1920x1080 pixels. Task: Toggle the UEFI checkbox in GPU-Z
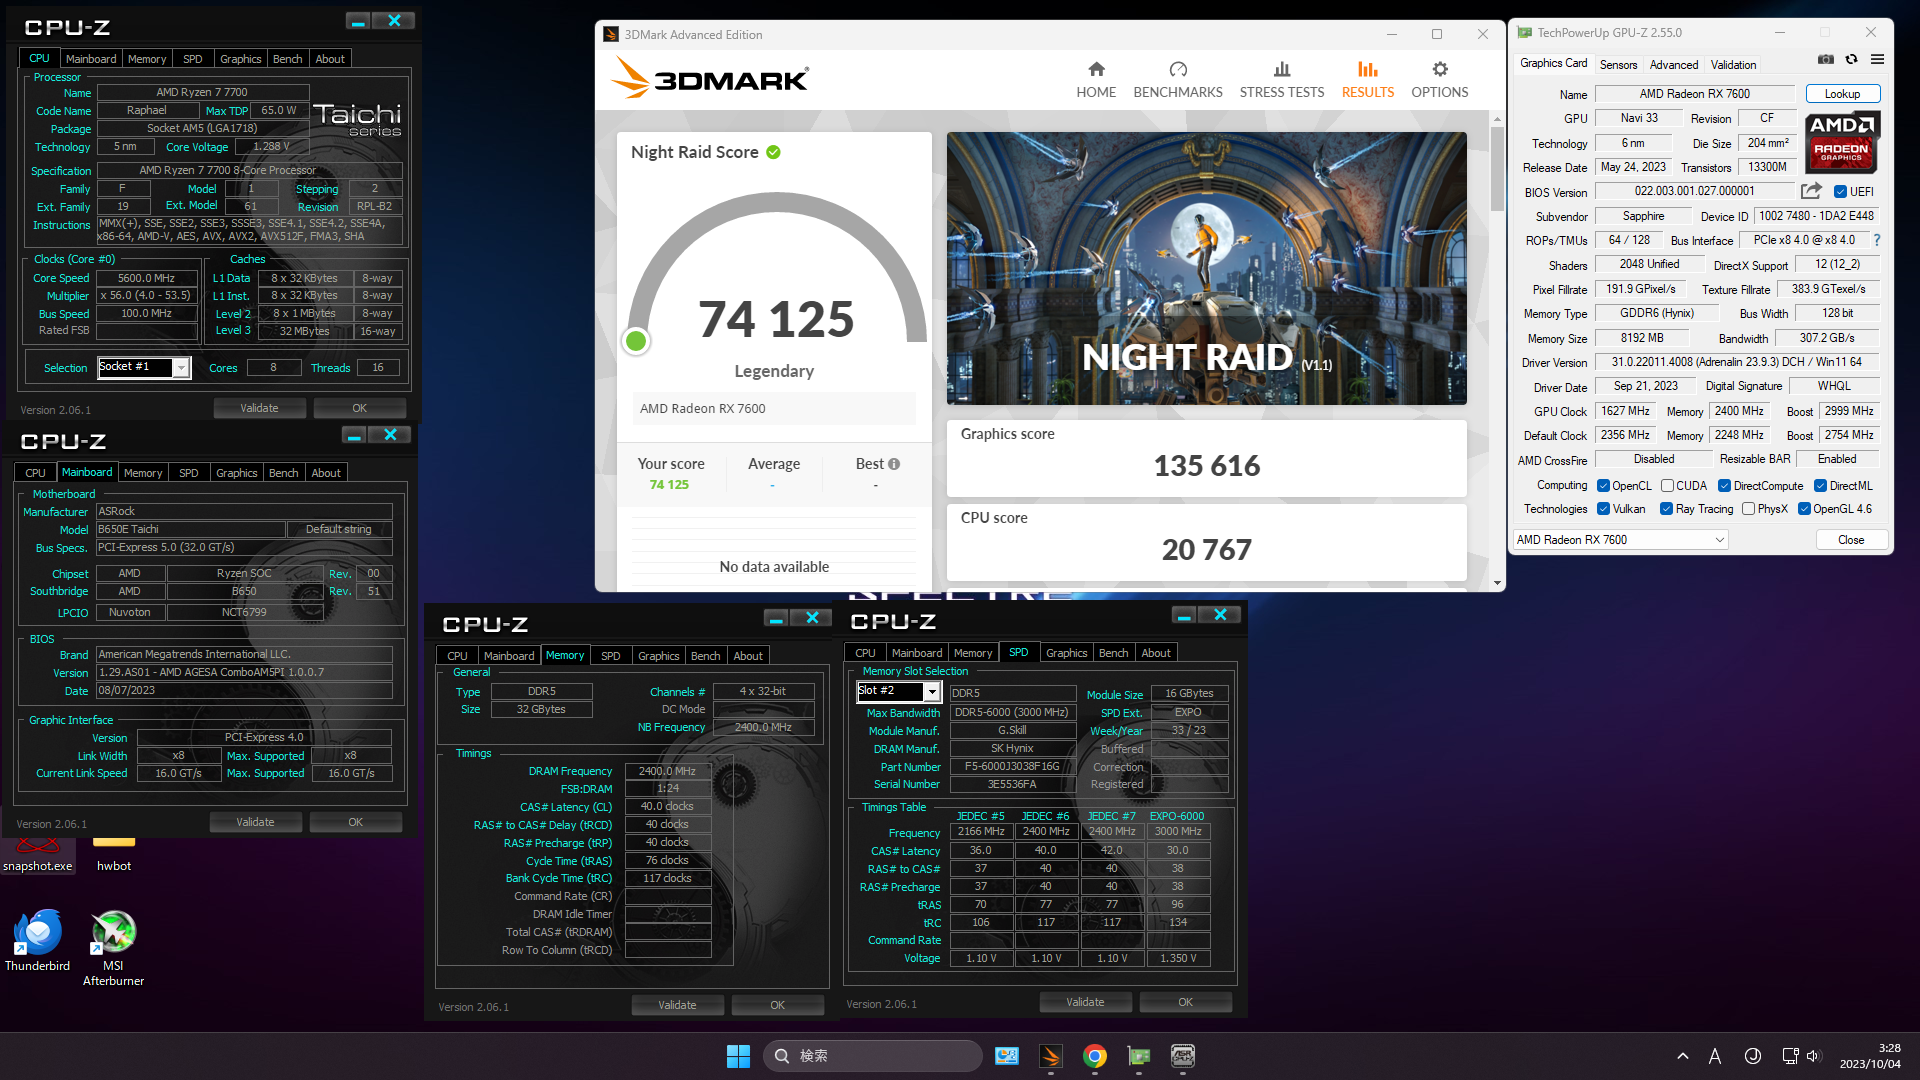coord(1840,192)
